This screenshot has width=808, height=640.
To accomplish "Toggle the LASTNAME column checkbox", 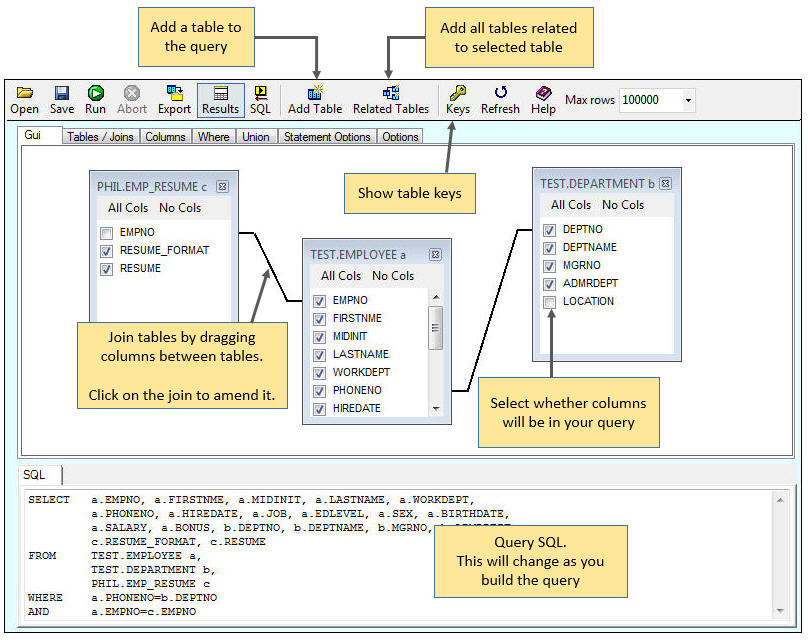I will coord(319,355).
